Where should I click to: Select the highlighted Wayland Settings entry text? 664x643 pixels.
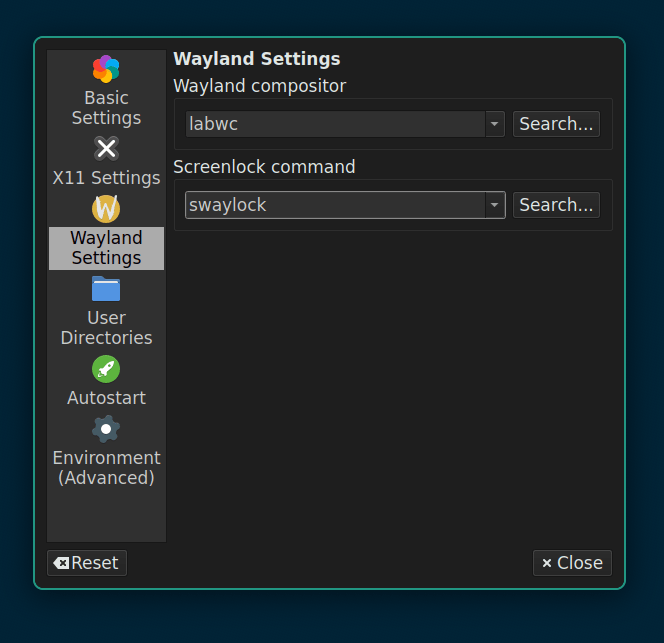[106, 248]
